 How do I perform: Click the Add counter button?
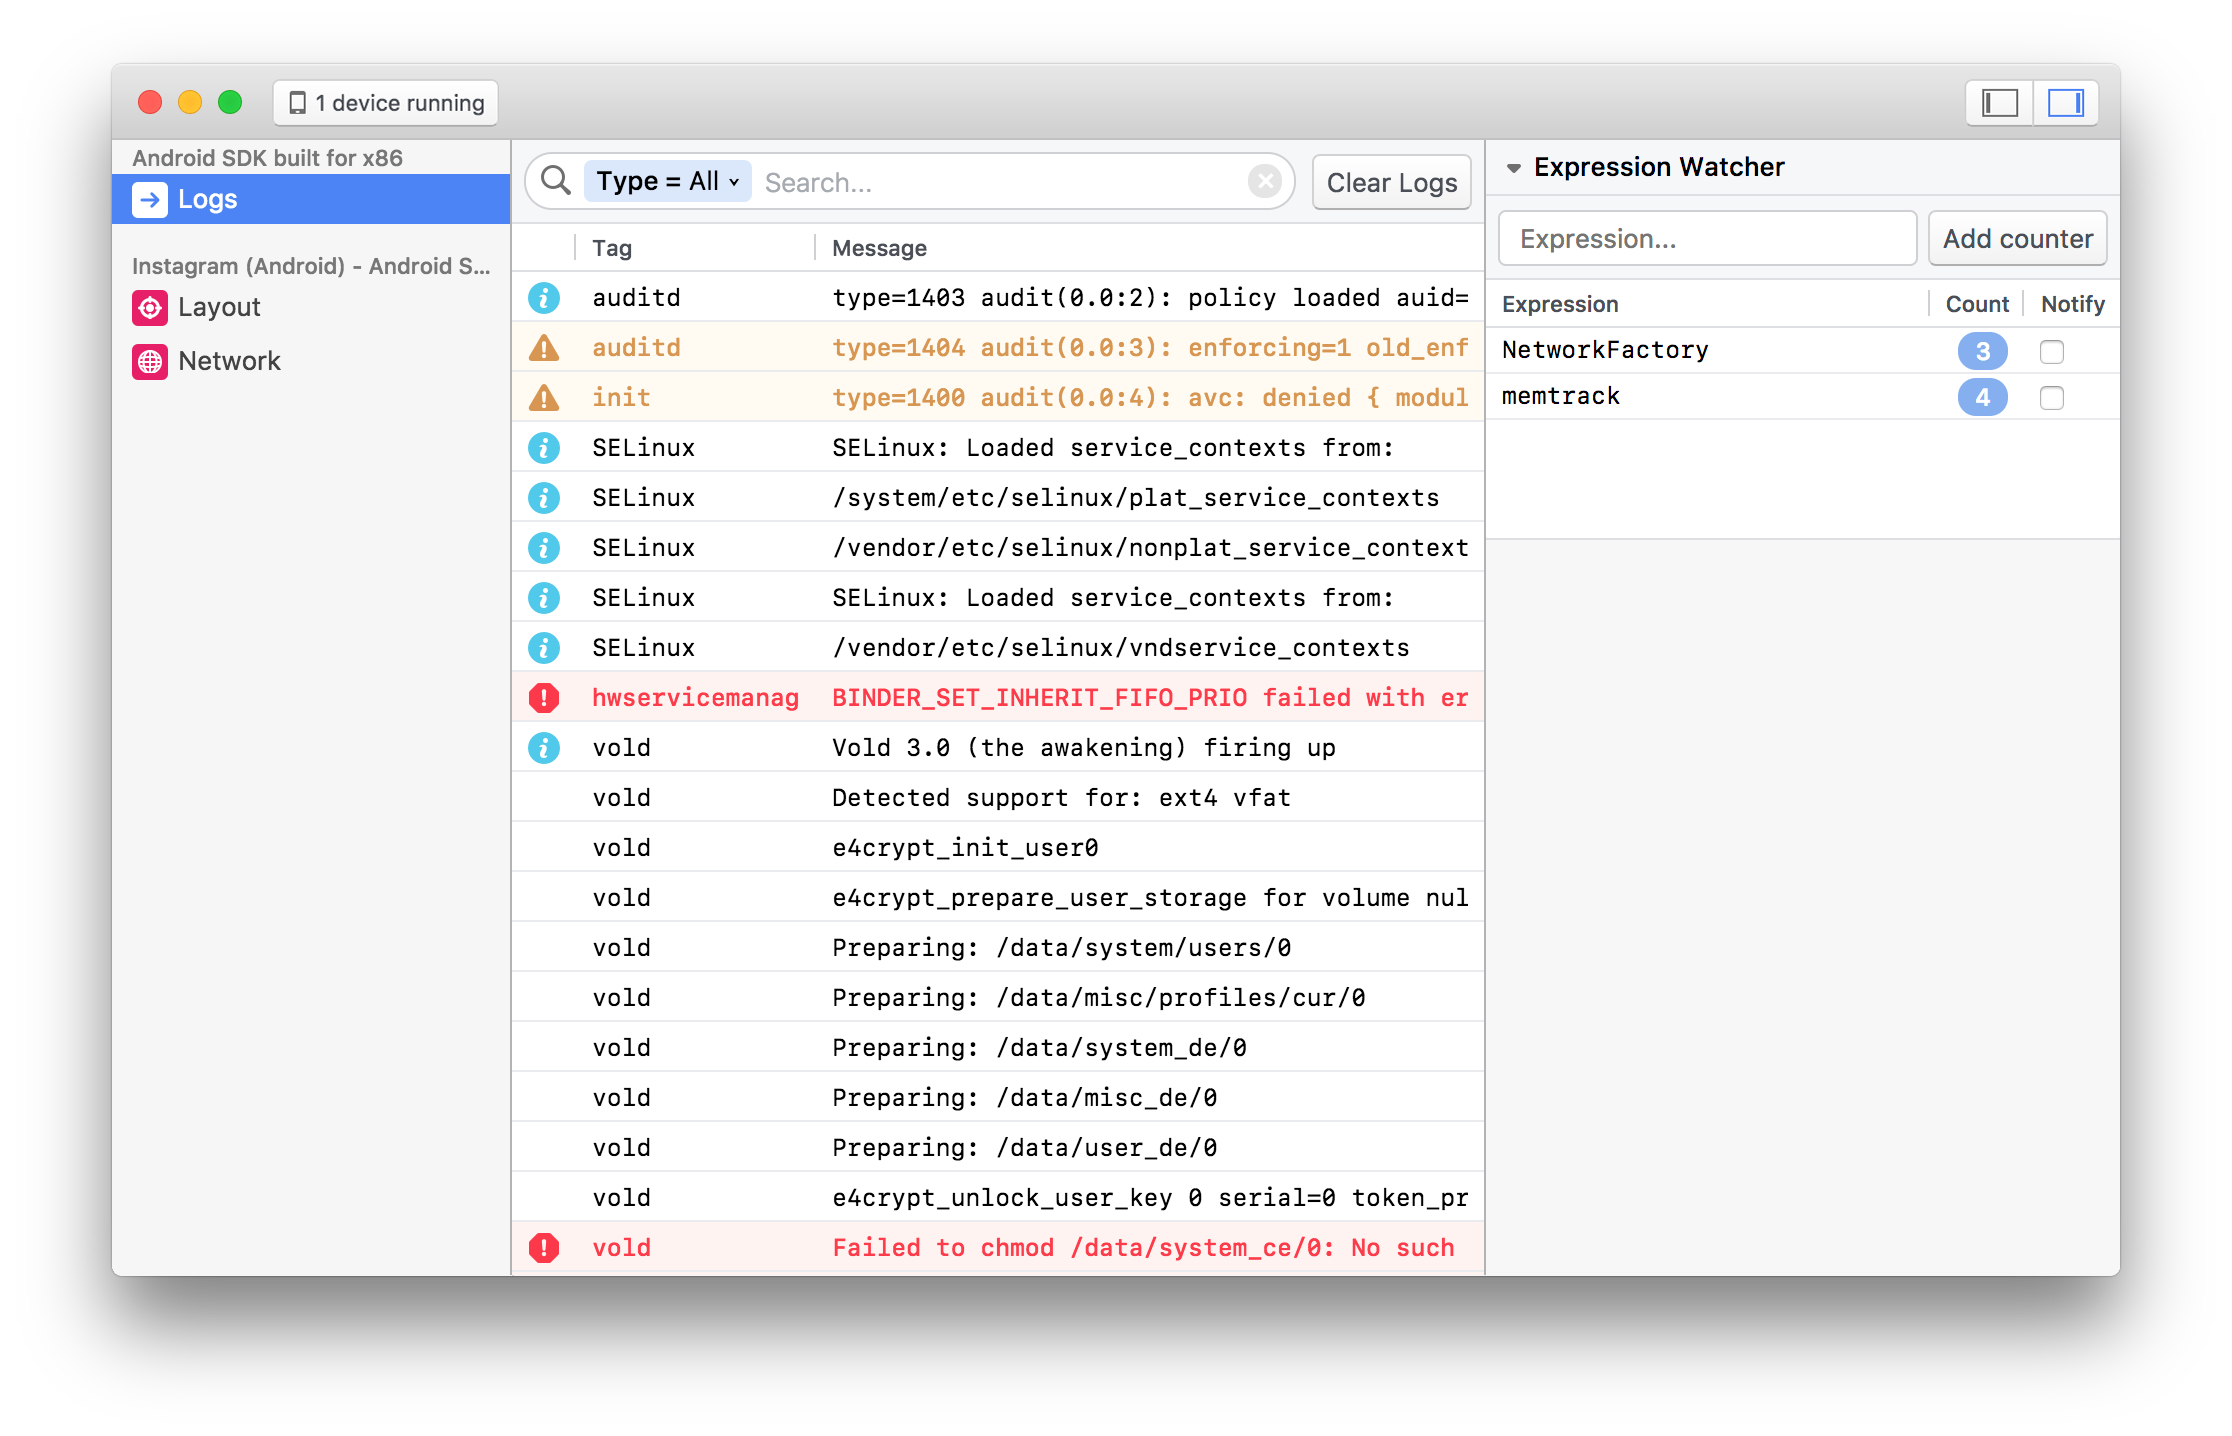click(x=2016, y=239)
